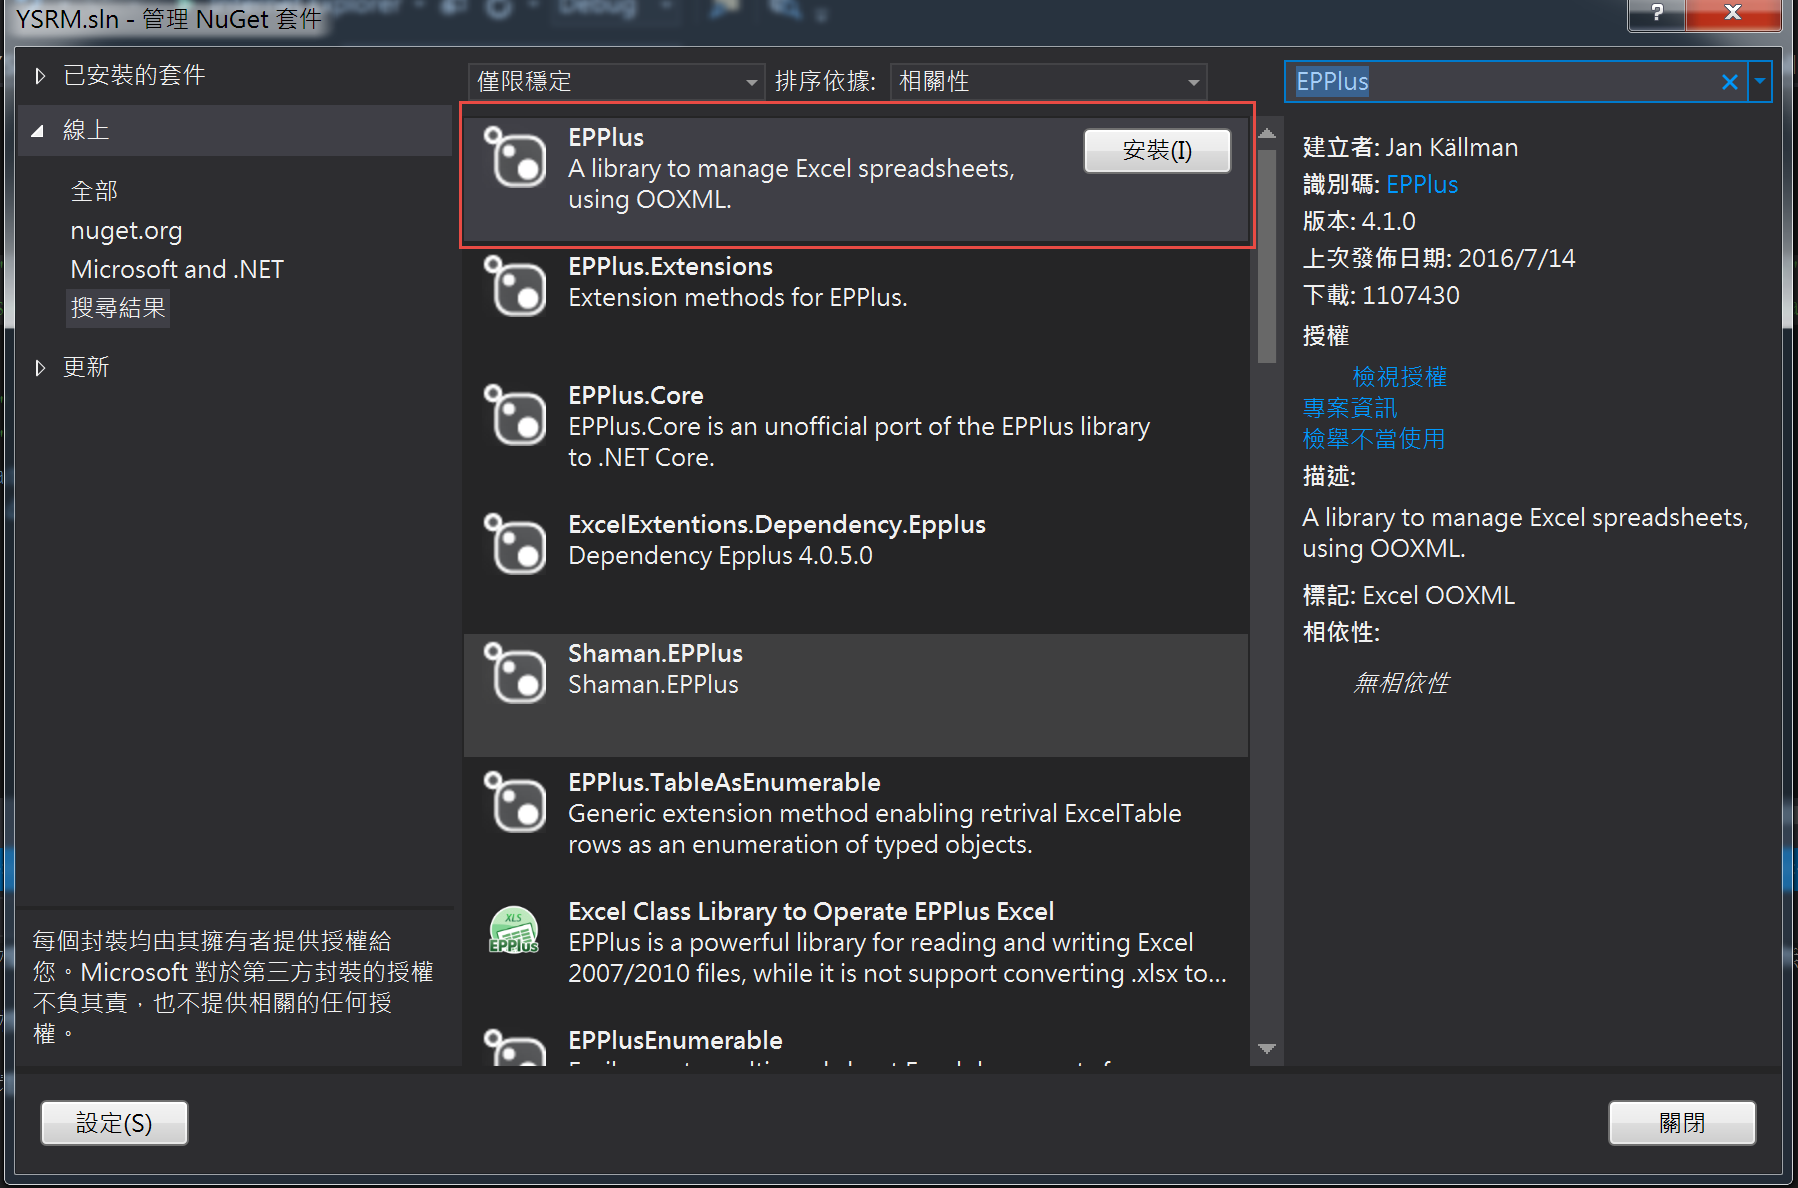This screenshot has width=1798, height=1188.
Task: Open the 專案資訊 link
Action: (1350, 408)
